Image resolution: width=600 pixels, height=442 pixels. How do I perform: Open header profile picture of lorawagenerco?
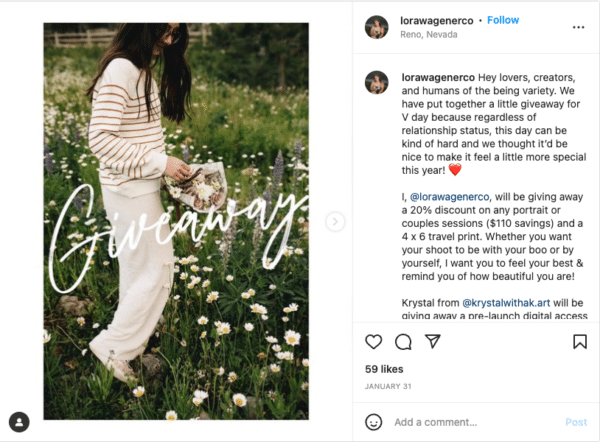[377, 27]
